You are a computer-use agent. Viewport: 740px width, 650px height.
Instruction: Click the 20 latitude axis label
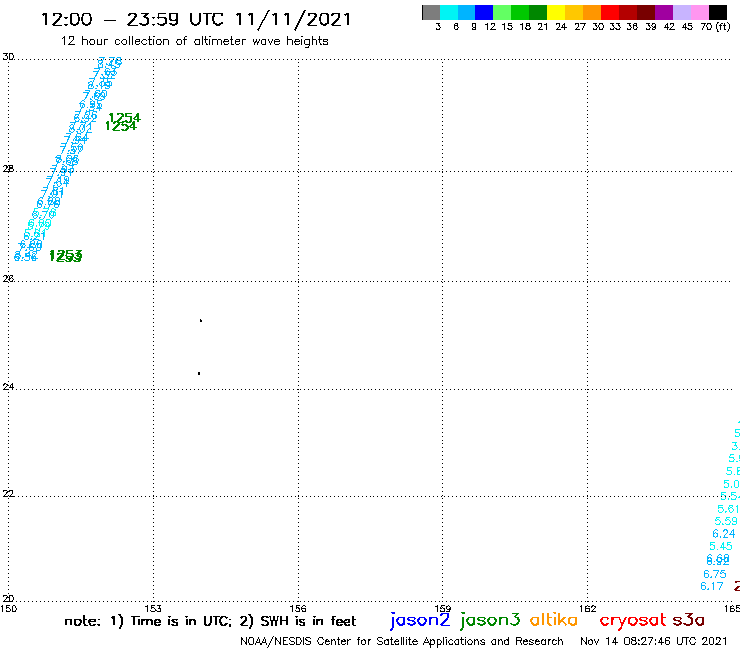point(8,599)
